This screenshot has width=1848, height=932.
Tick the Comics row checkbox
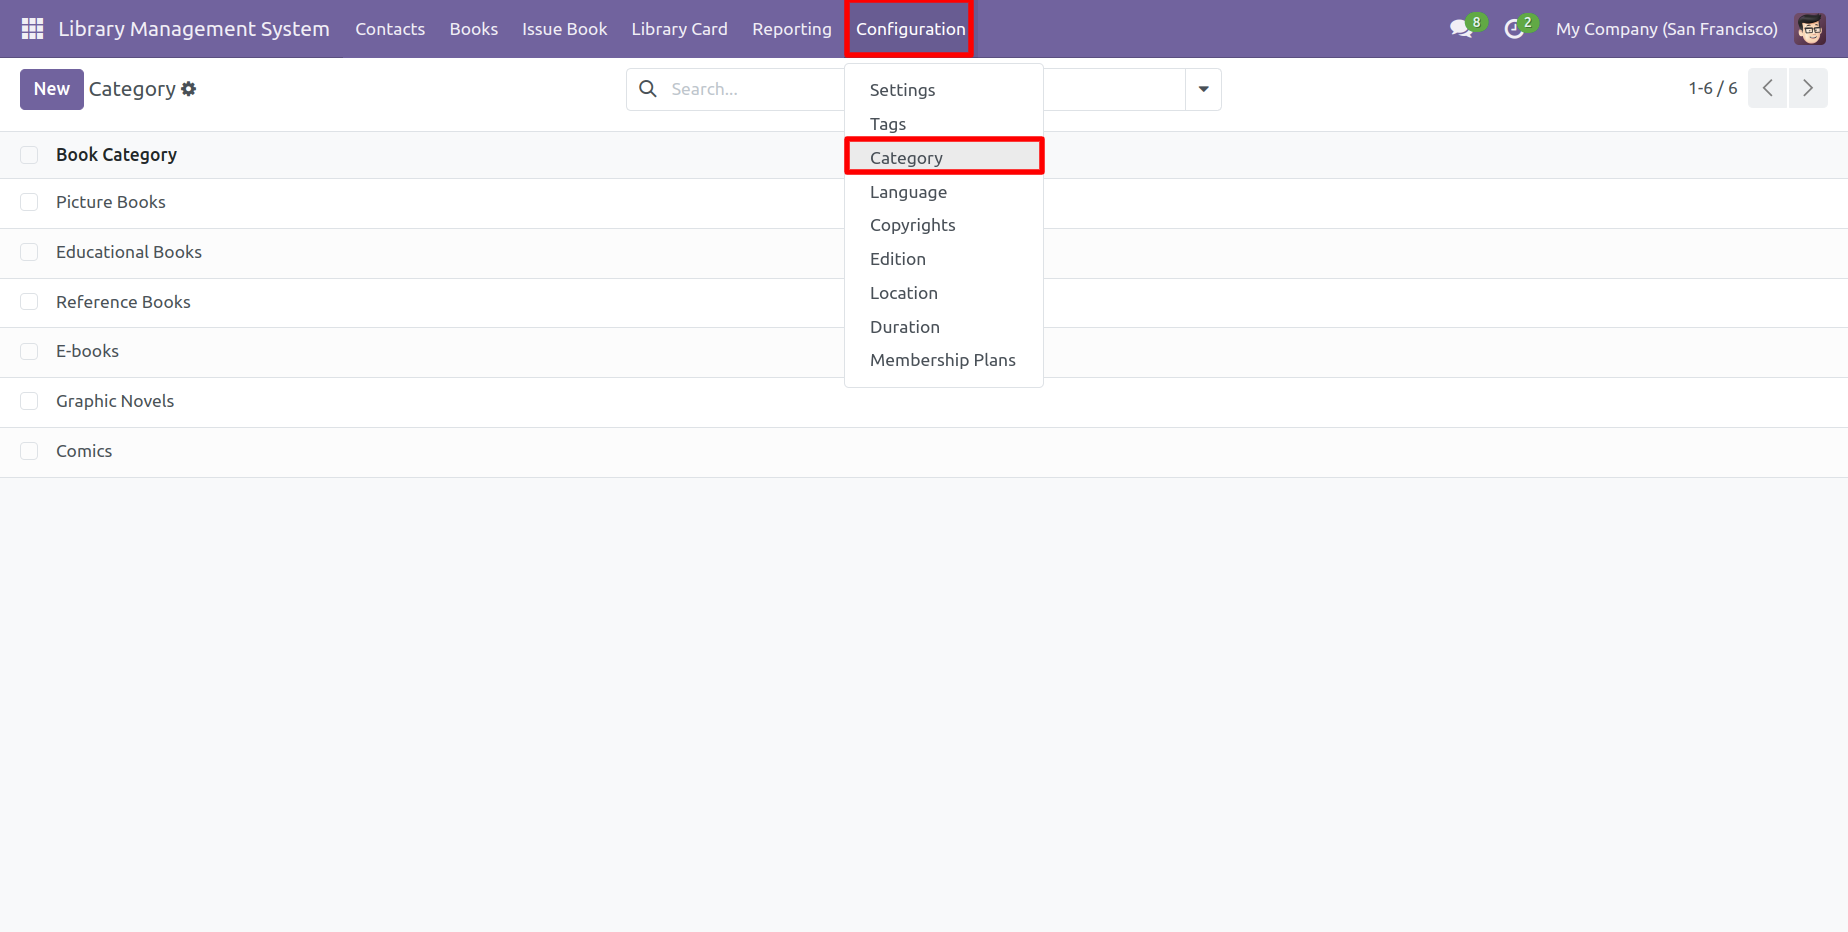pyautogui.click(x=30, y=451)
